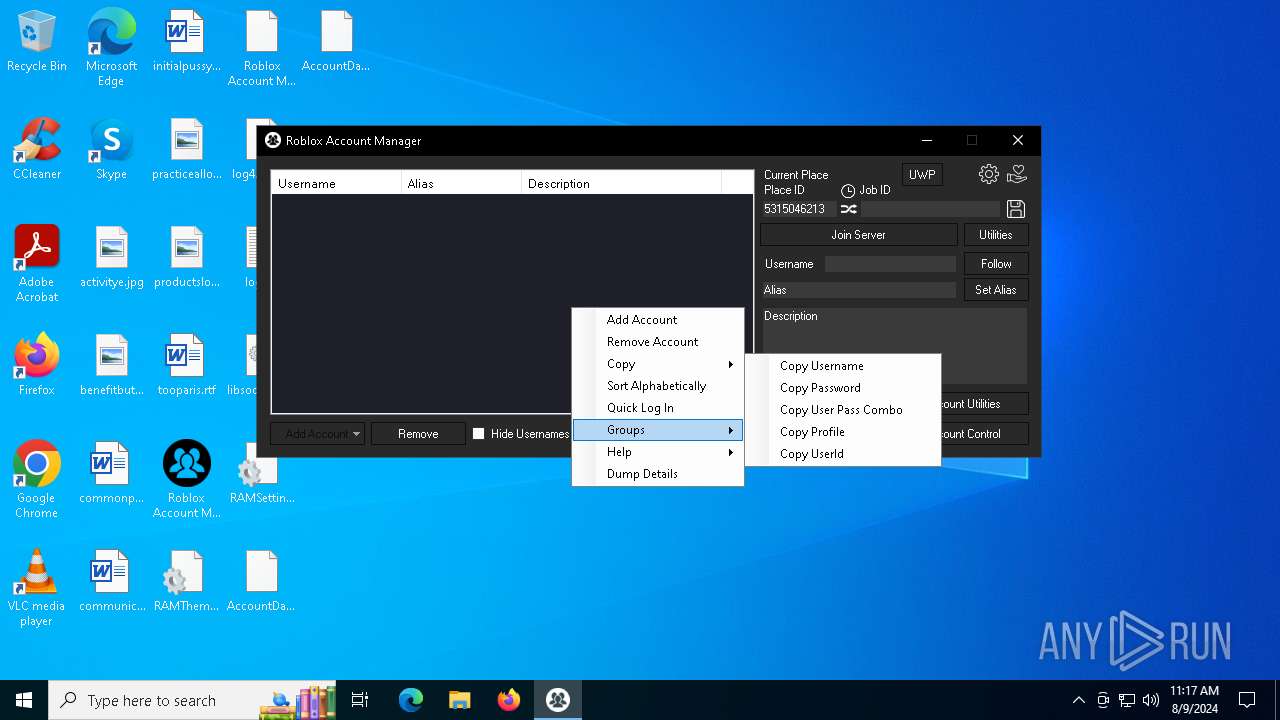Click the Job ID input field
Viewport: 1280px width, 720px height.
coord(931,209)
